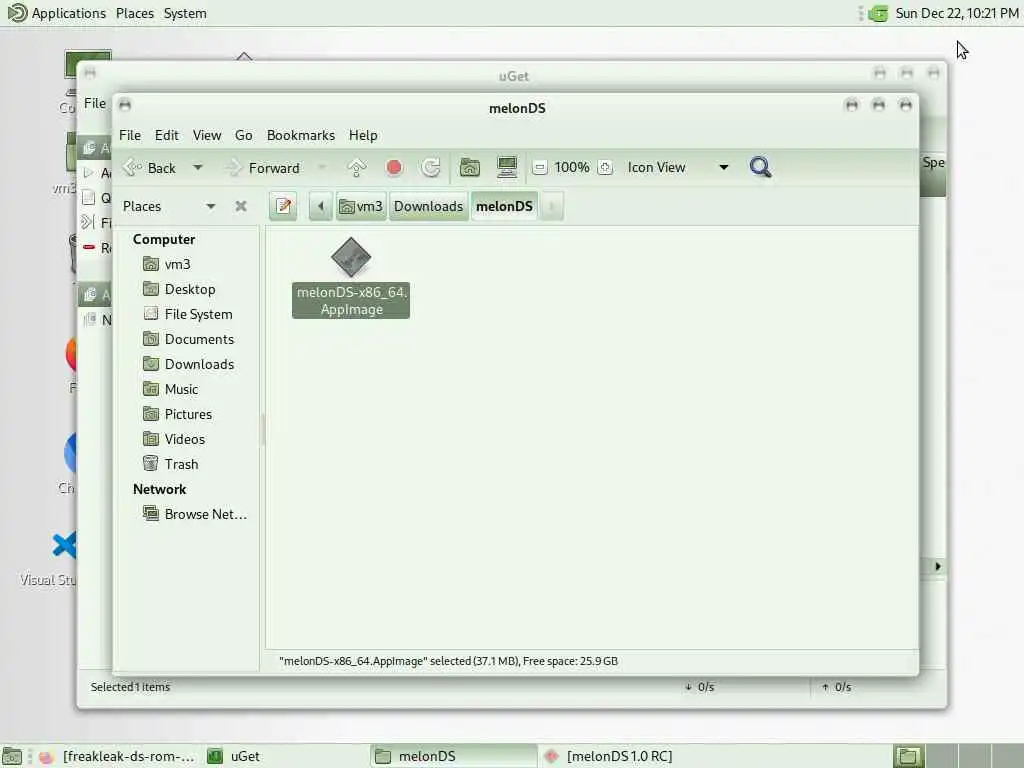Switch to the freakleak-ds-rom taskbar entry
Screen dimensions: 1024x768
pos(118,756)
